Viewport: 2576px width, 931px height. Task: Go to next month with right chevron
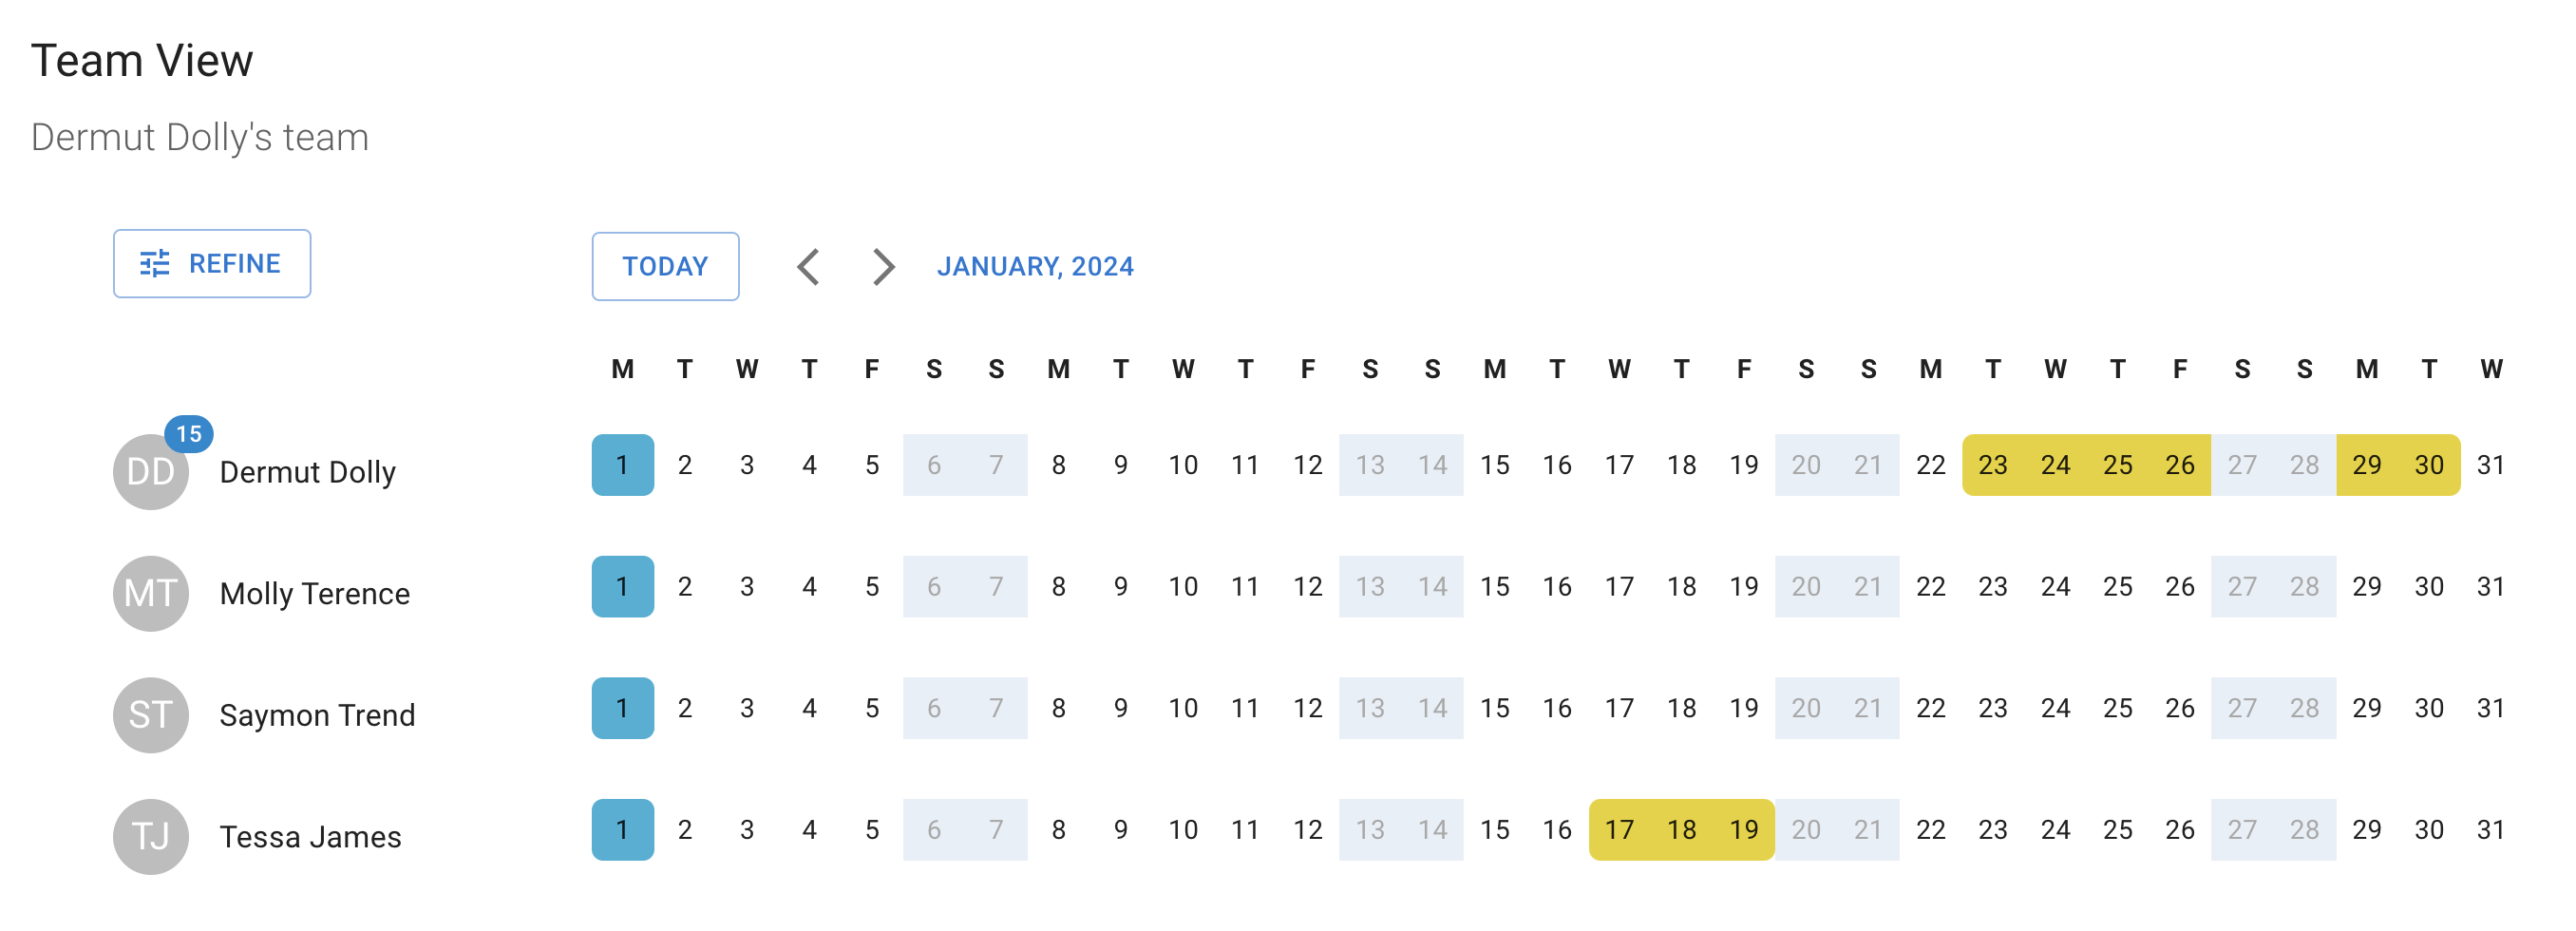pyautogui.click(x=883, y=267)
